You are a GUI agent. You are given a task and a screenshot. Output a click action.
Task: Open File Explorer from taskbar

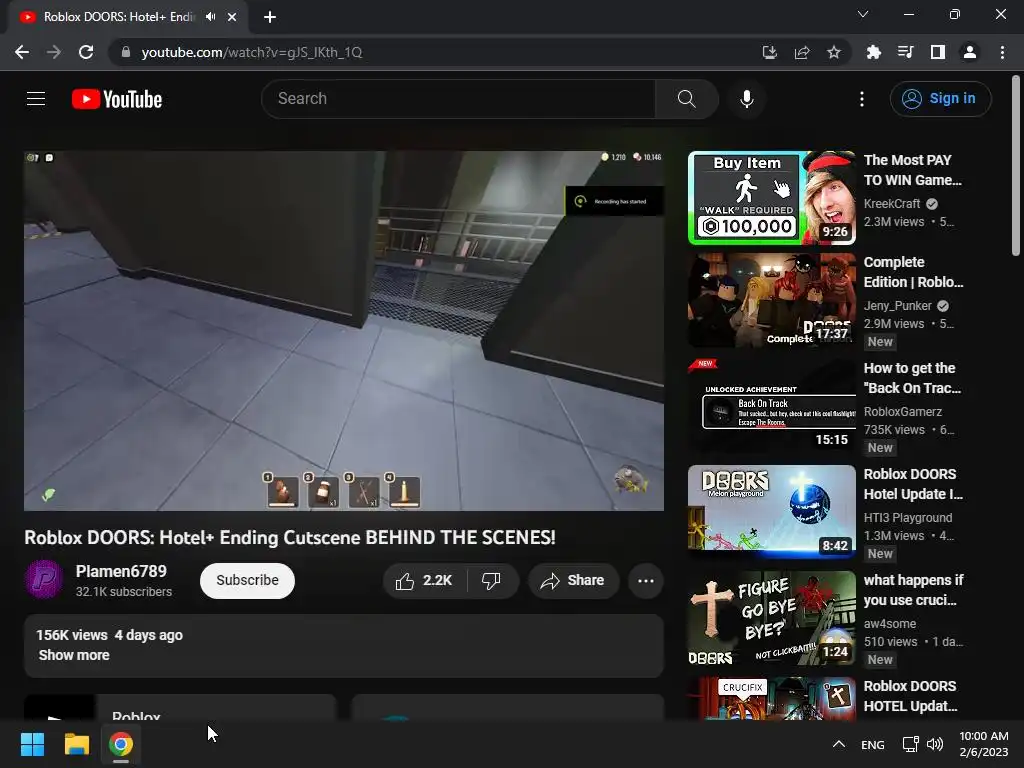pos(76,744)
